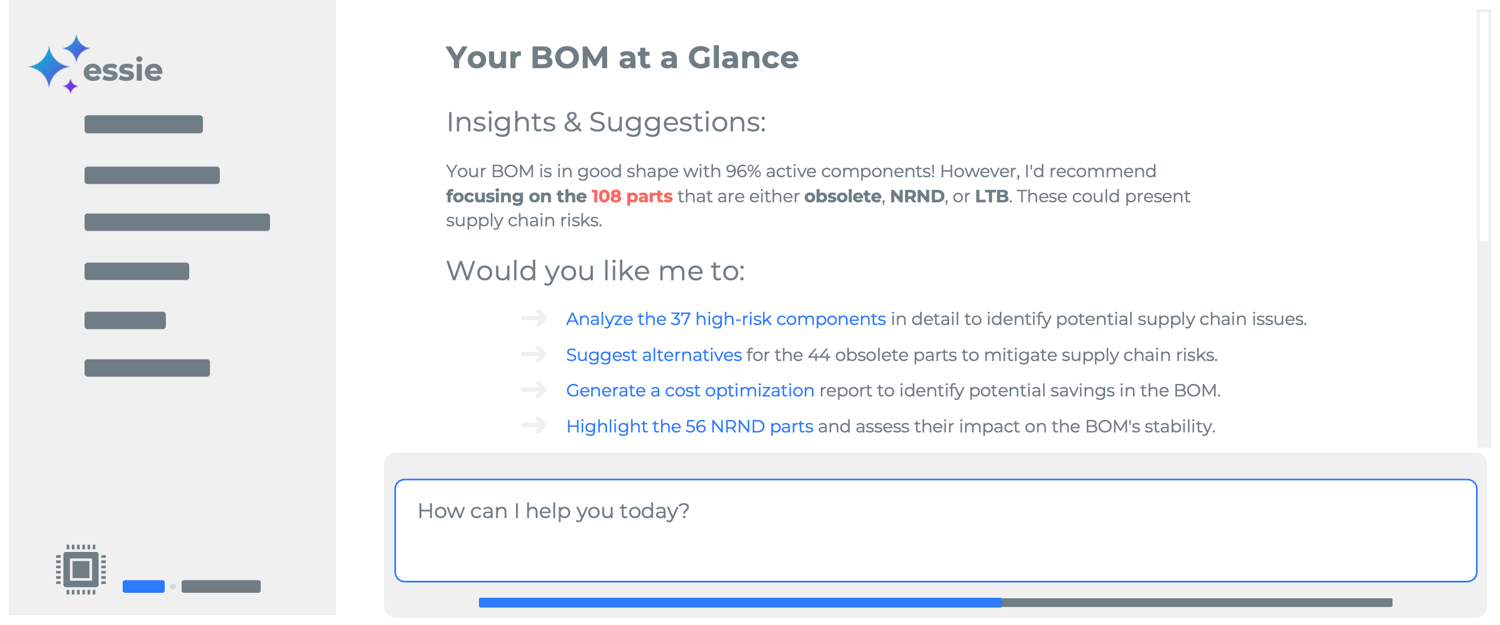1500x625 pixels.
Task: Click the arrow beside Analyze high-risk components
Action: (x=534, y=318)
